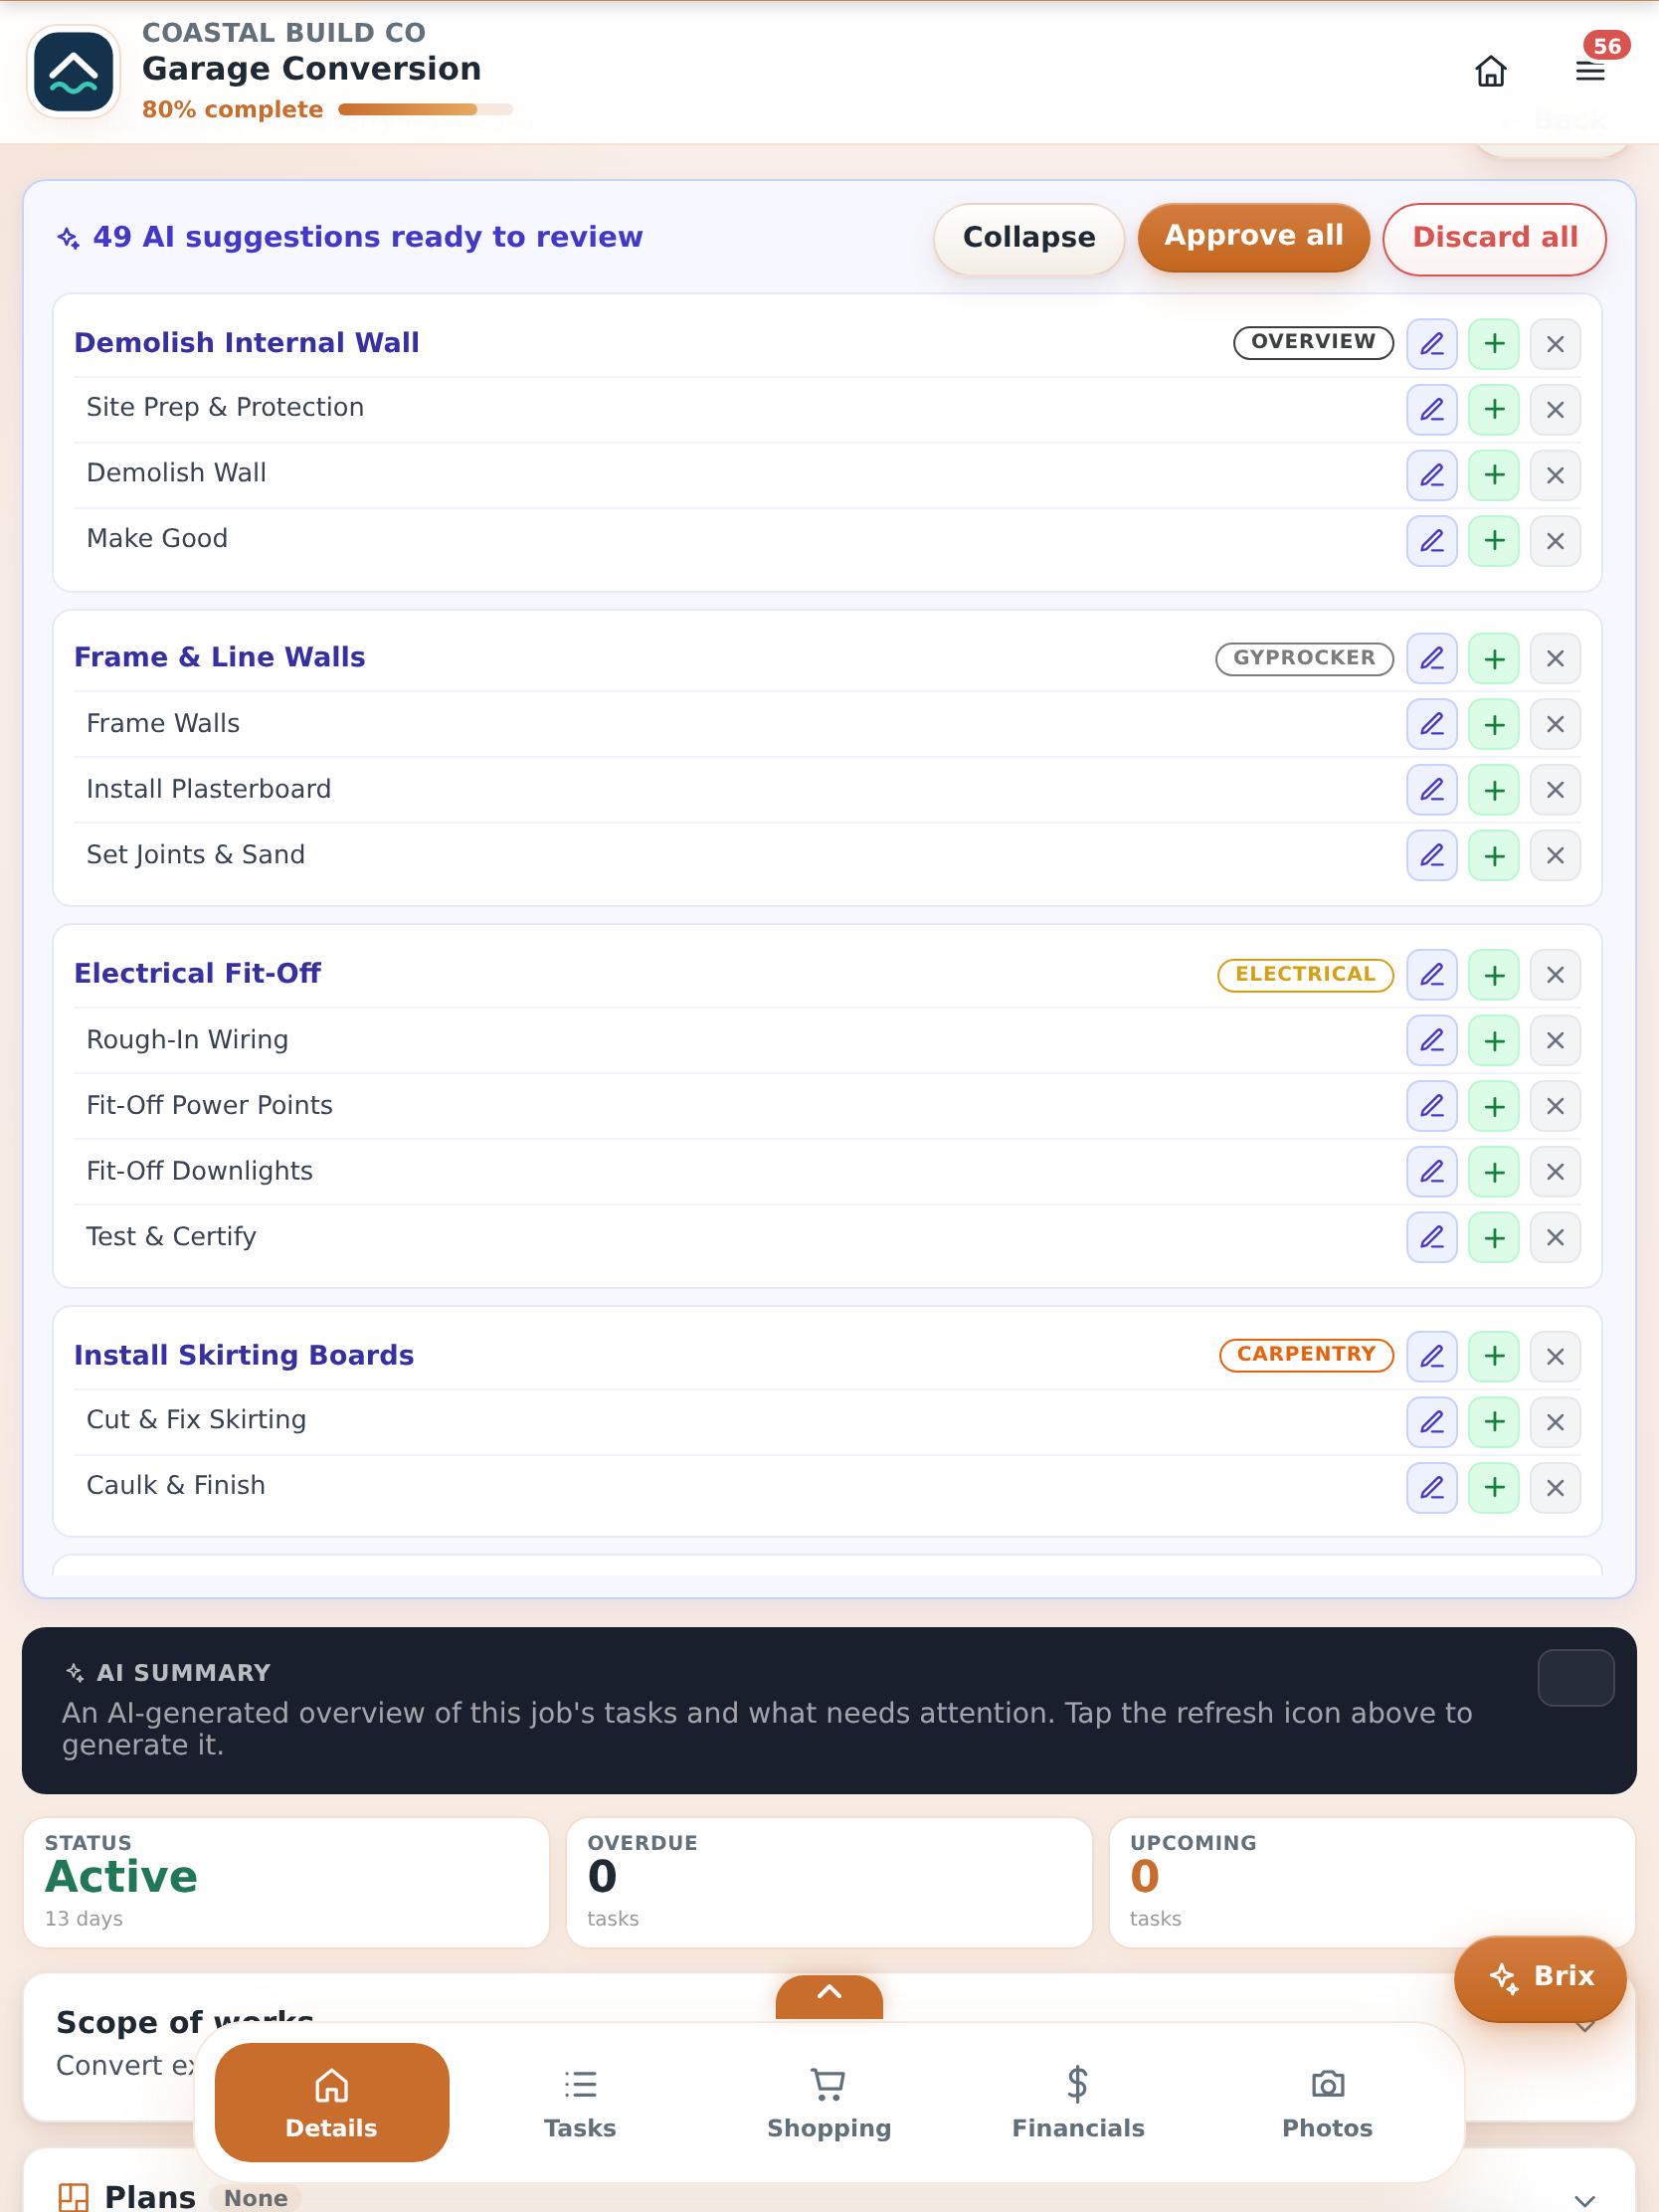Select the CARPENTRY tag
Image resolution: width=1659 pixels, height=2212 pixels.
coord(1306,1354)
